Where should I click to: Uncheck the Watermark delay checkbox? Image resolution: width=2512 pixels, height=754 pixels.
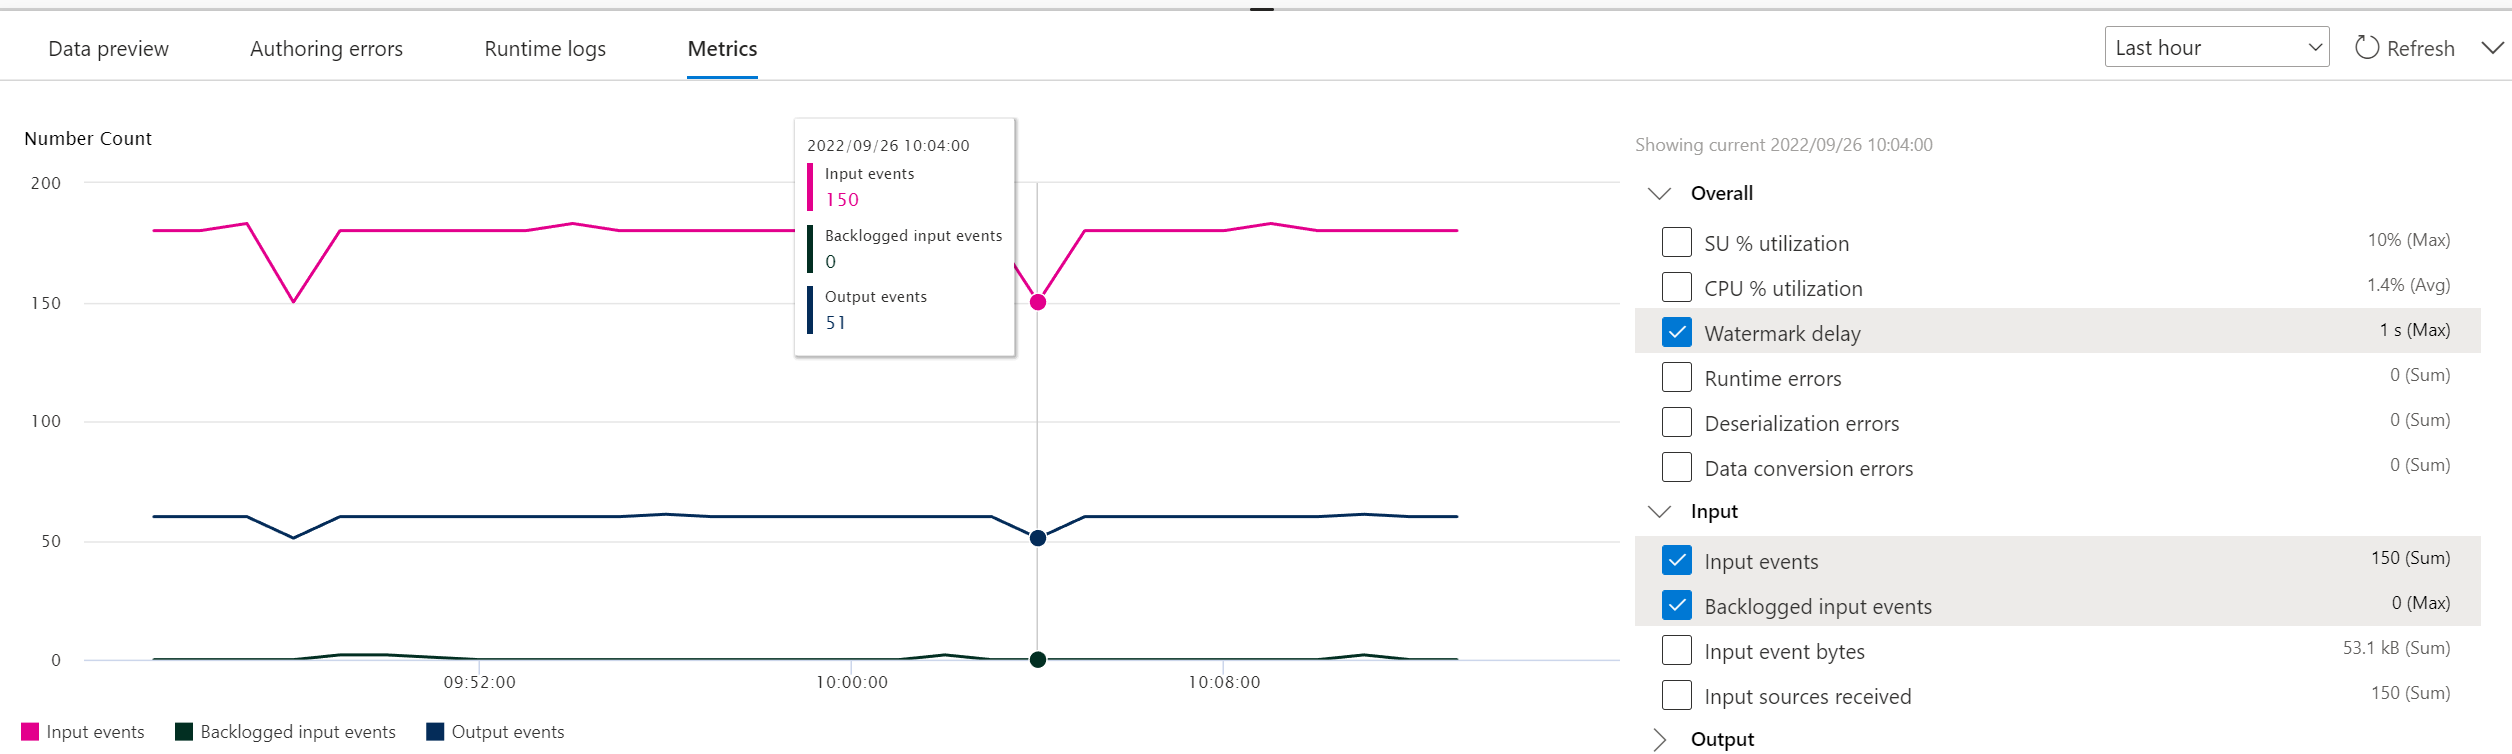tap(1677, 332)
